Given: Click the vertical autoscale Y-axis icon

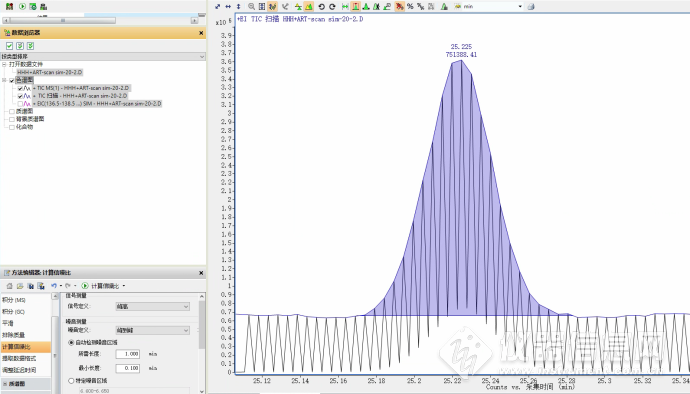Looking at the screenshot, I should [x=239, y=7].
